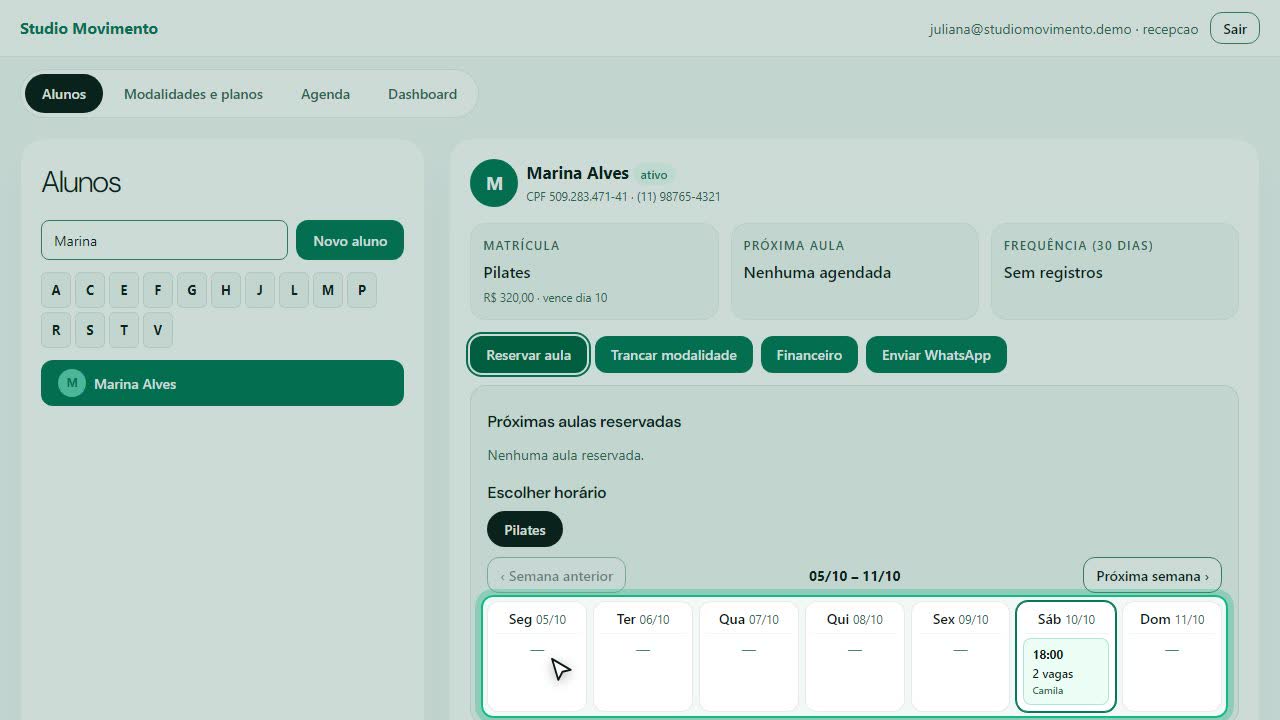Click Enviar WhatsApp button
1280x720 pixels.
[936, 355]
